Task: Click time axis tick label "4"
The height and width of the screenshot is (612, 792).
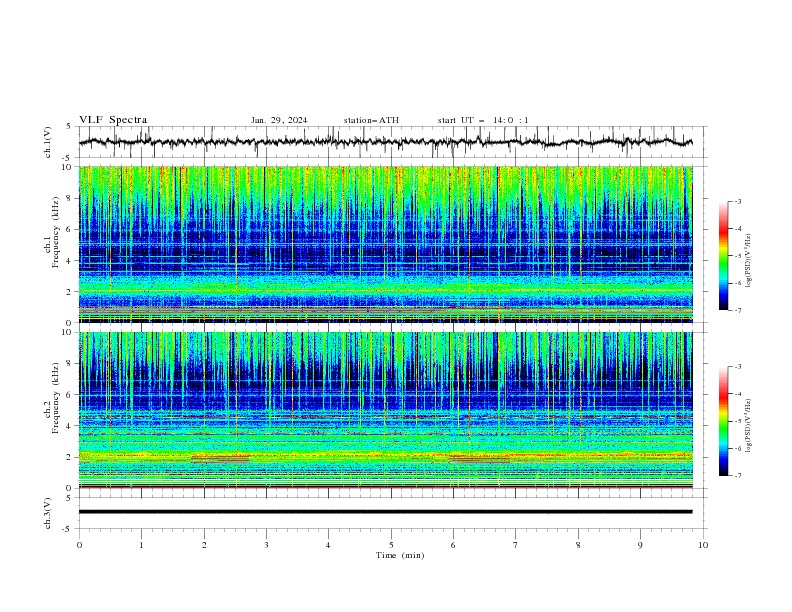Action: [329, 545]
